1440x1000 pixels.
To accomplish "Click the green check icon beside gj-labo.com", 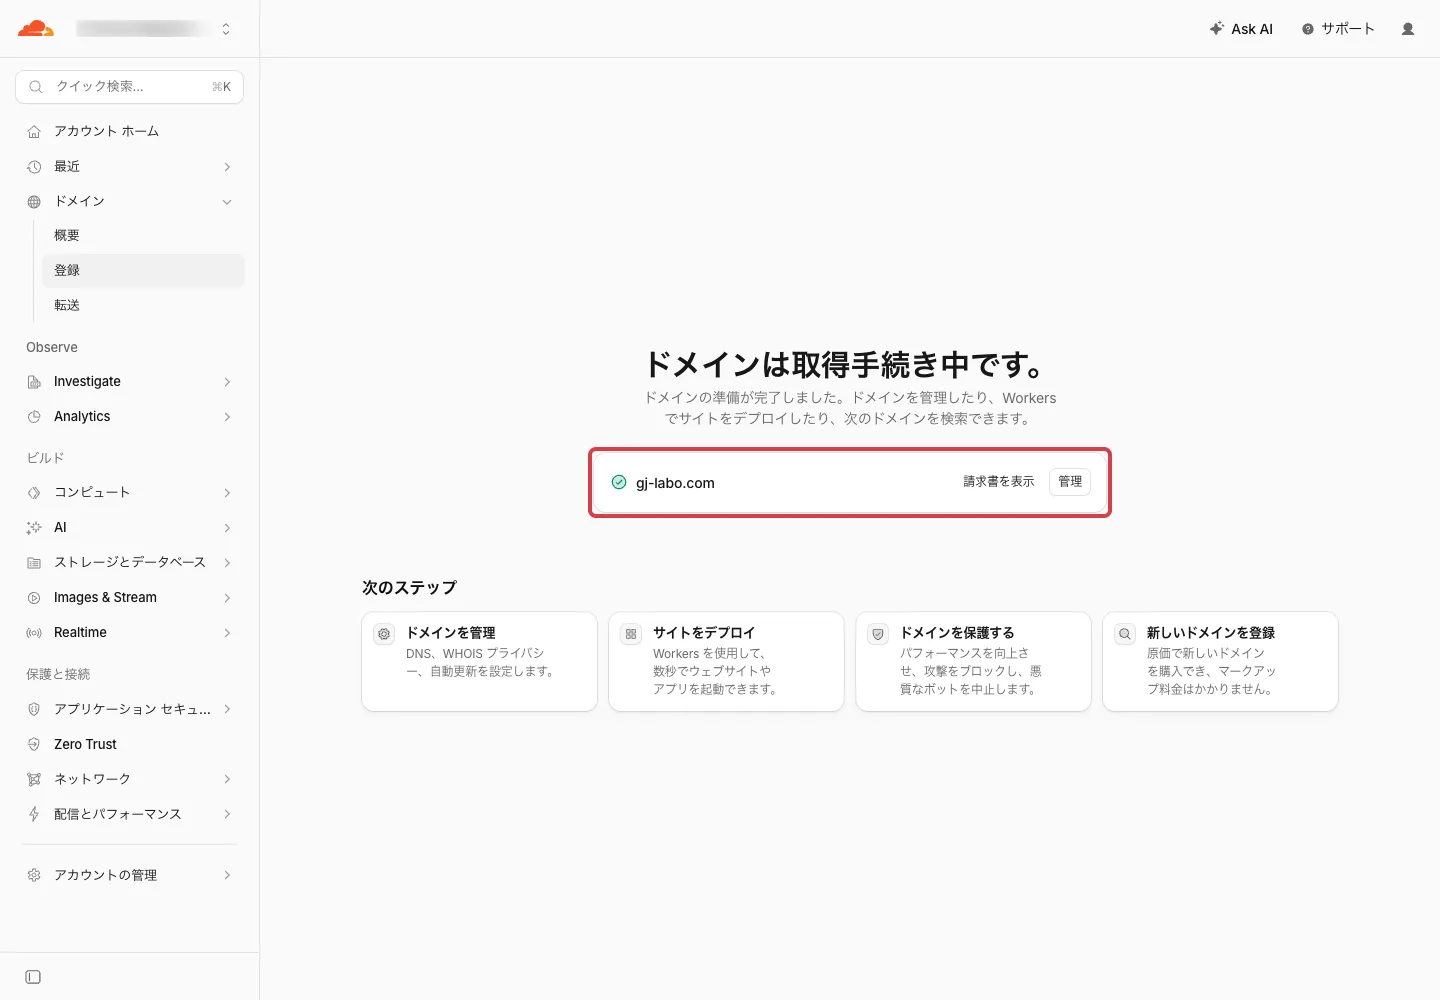I will 619,482.
